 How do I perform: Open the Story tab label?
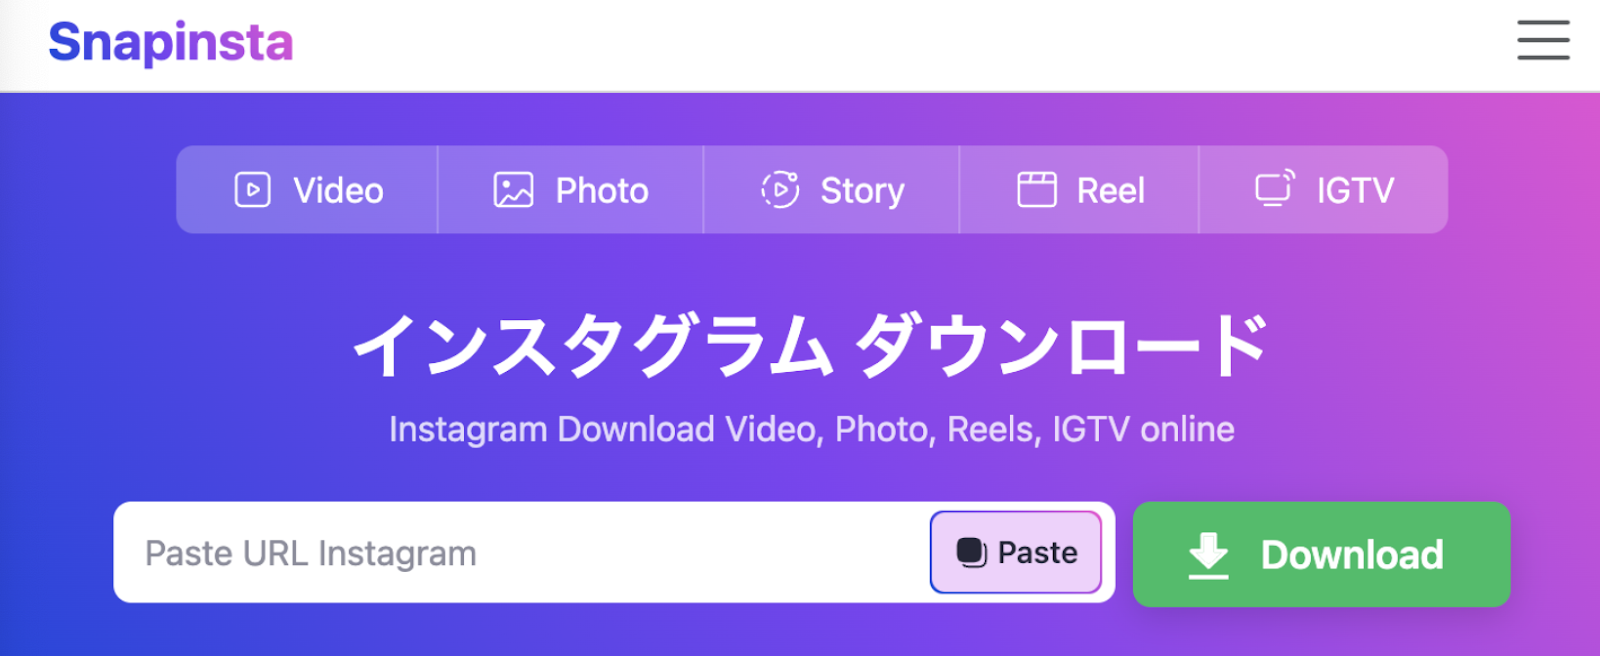(862, 191)
